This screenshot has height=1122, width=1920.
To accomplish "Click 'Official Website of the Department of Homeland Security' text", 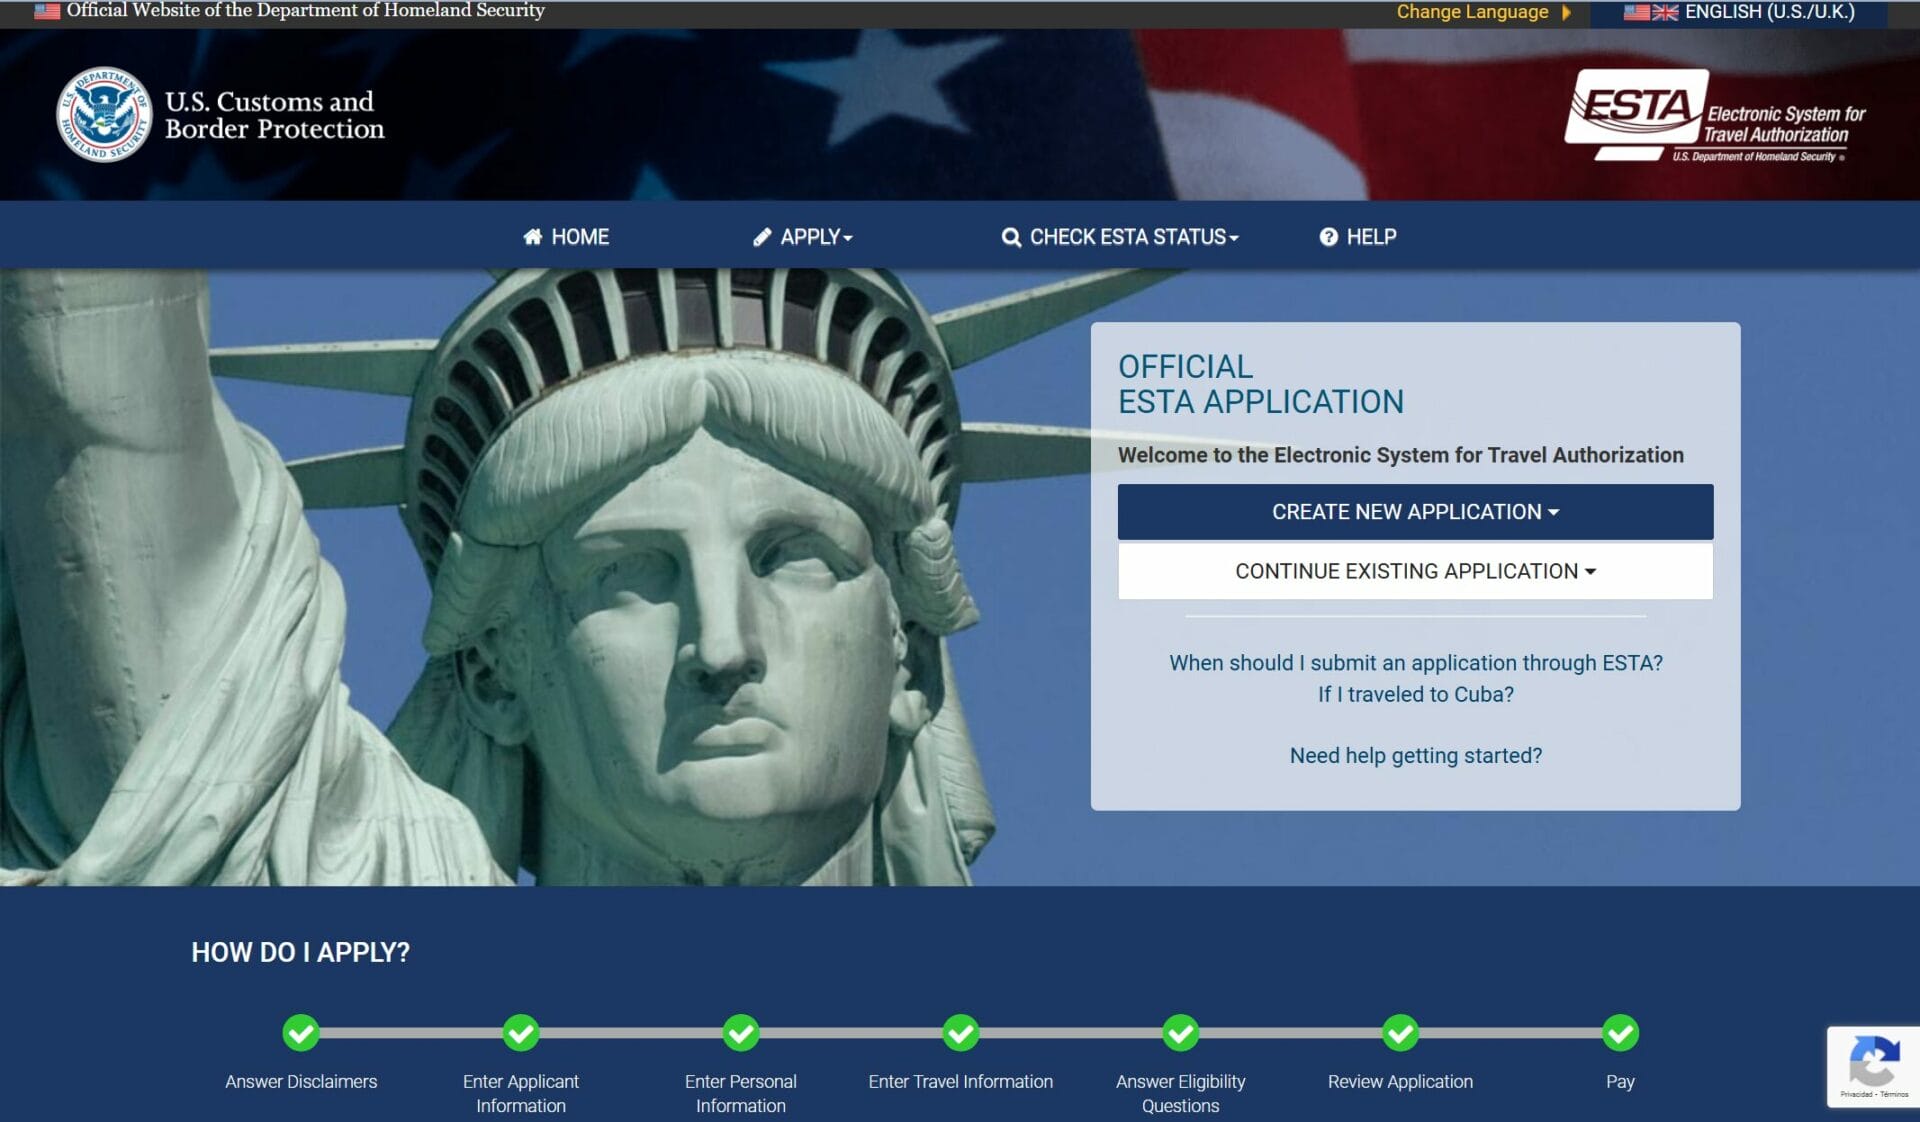I will click(x=305, y=10).
